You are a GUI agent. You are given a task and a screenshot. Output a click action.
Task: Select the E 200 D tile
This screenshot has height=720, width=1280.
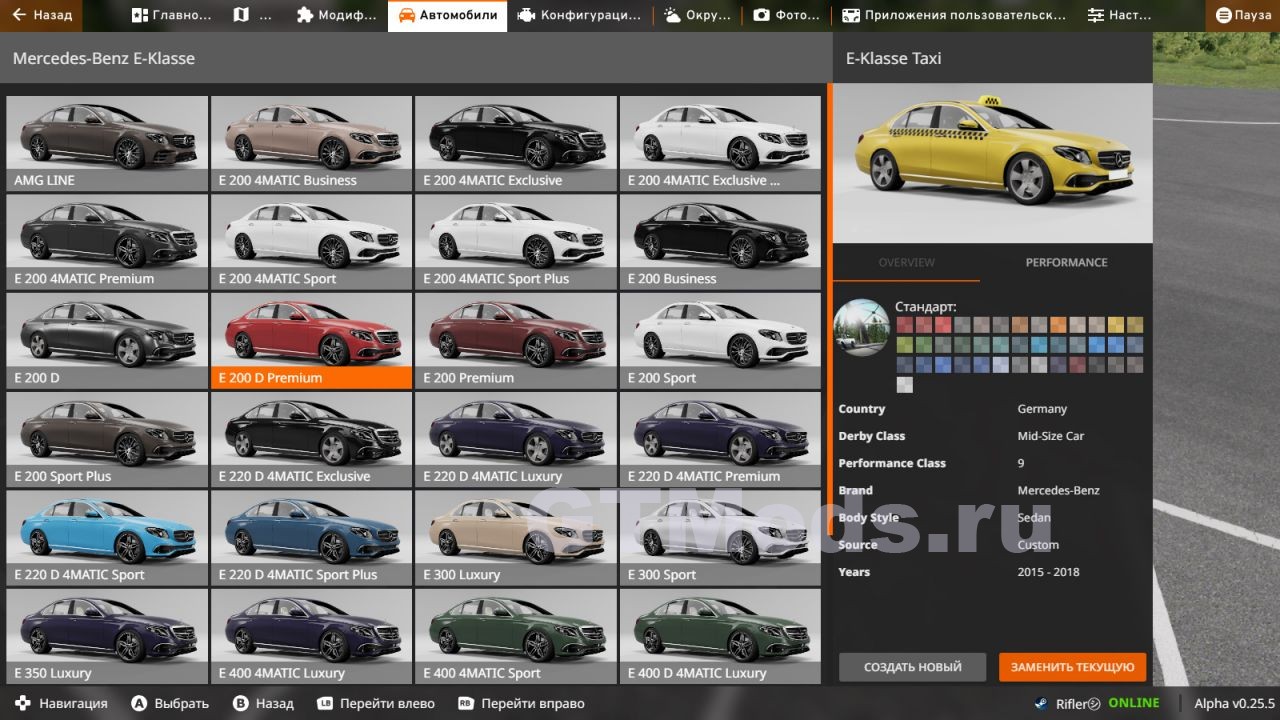pos(107,340)
